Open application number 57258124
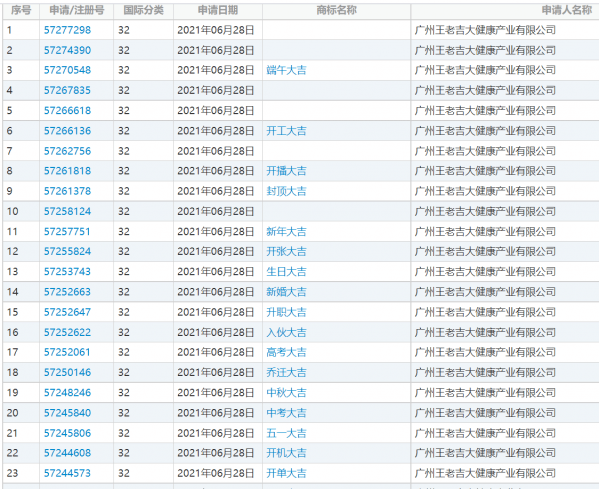 click(x=67, y=212)
